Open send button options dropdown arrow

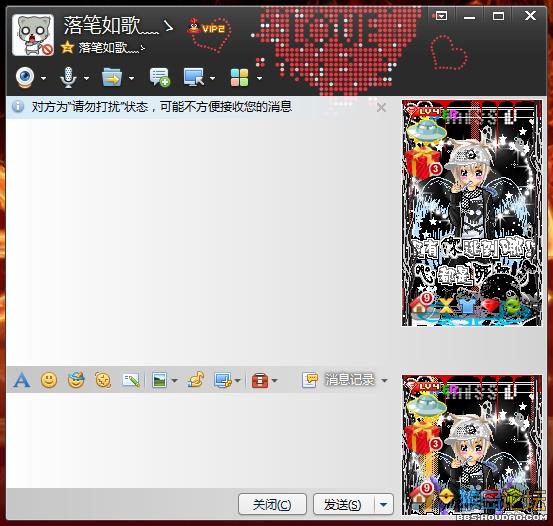tap(384, 504)
